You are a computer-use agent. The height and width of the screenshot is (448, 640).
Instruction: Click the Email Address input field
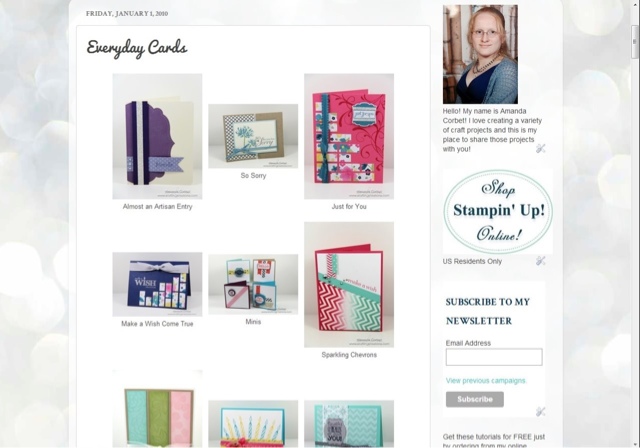click(494, 357)
